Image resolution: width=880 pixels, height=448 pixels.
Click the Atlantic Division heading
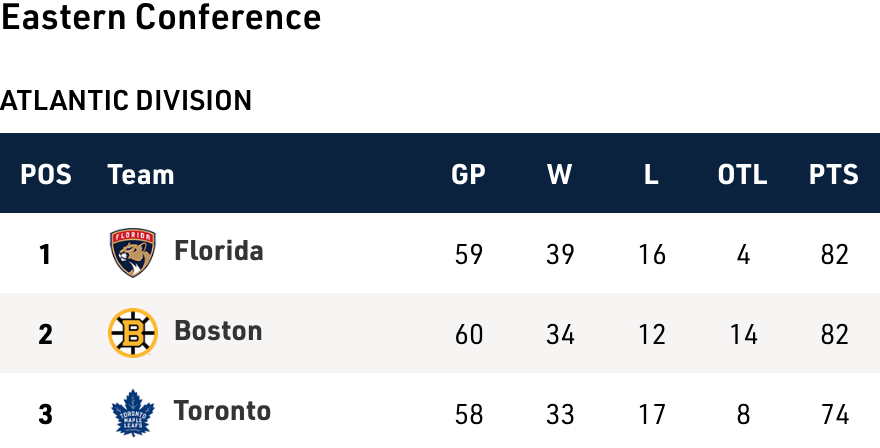pos(126,101)
